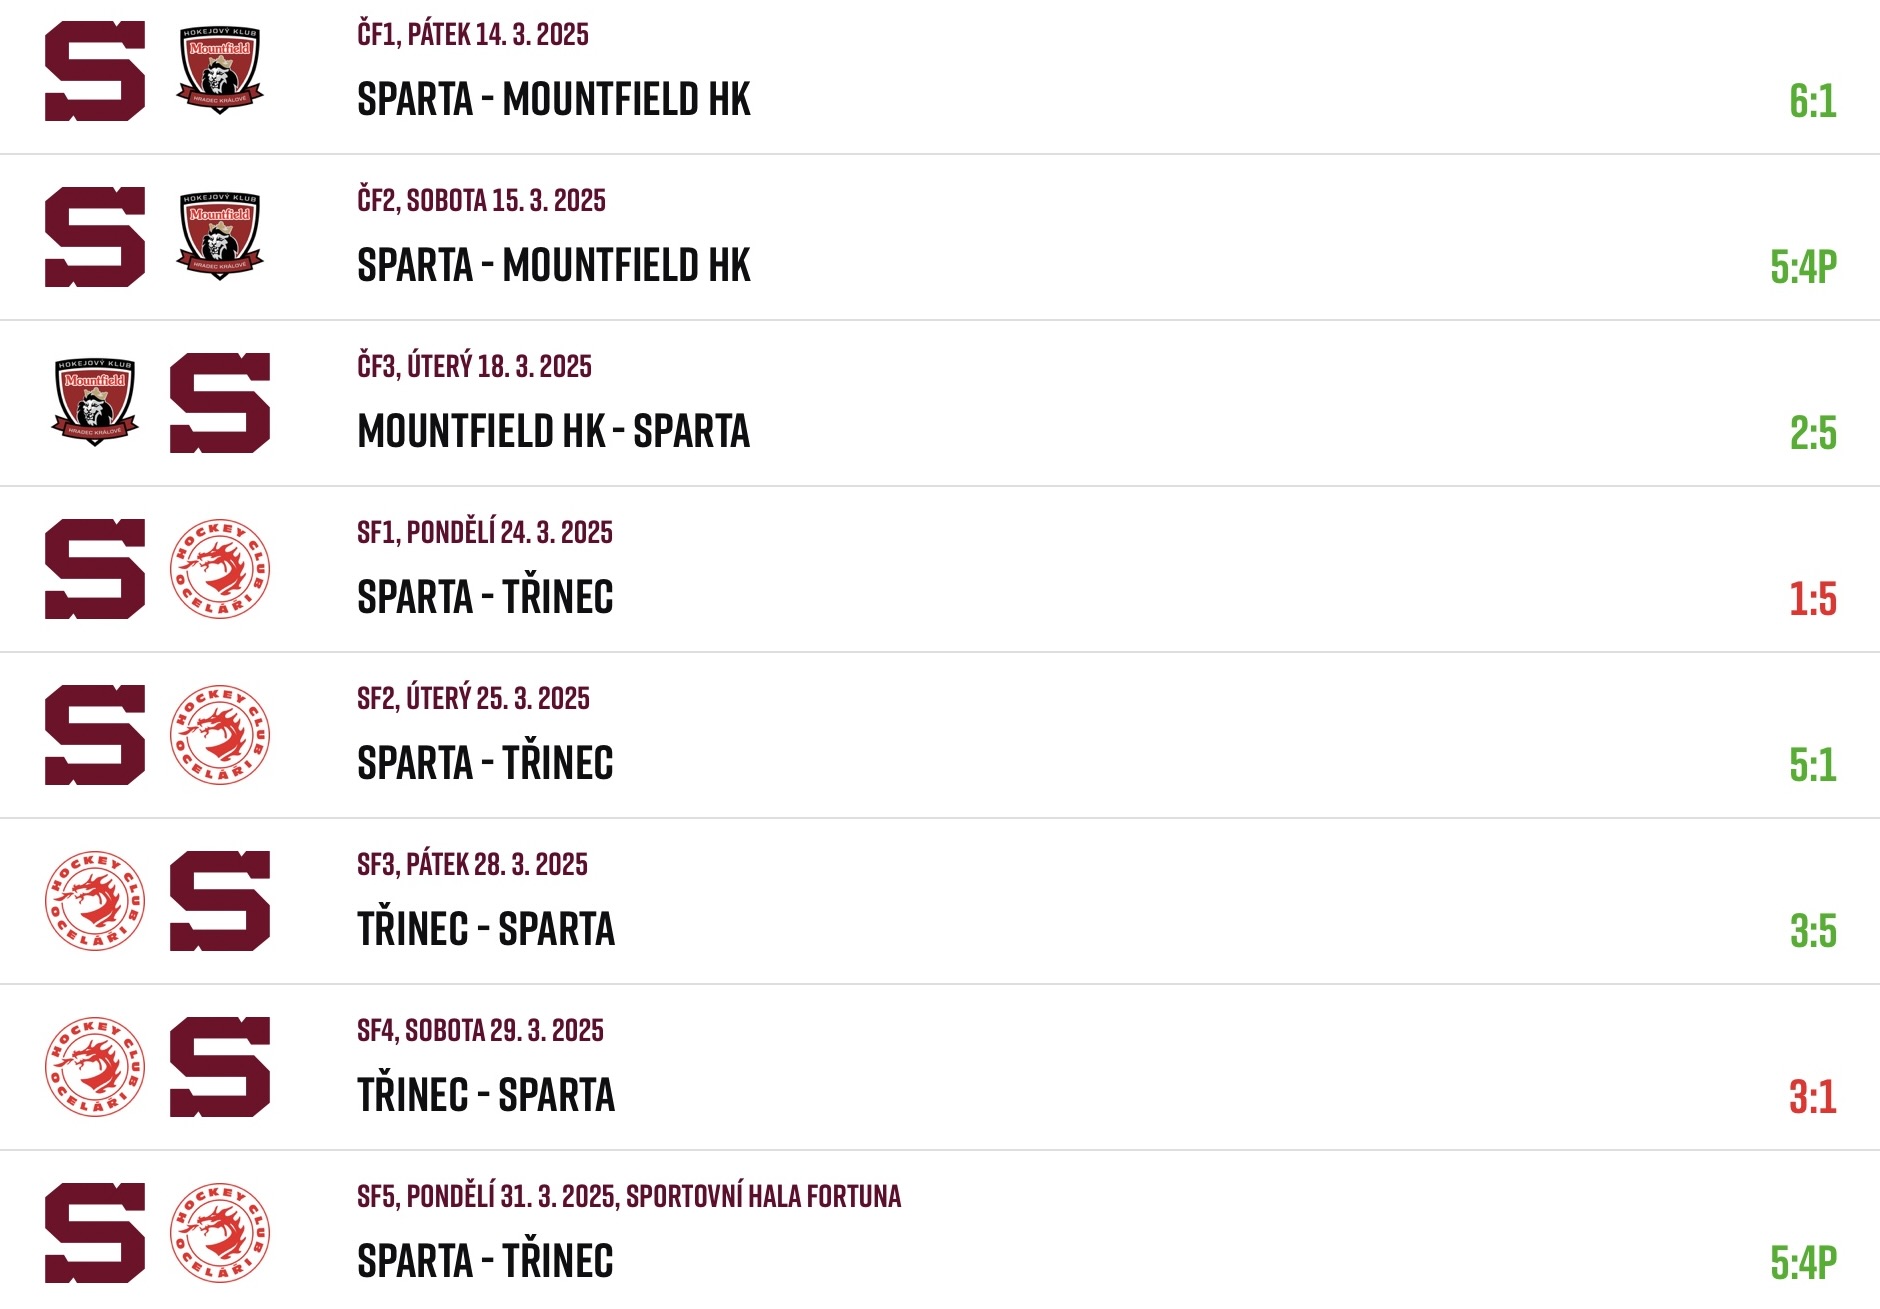Screen dimensions: 1880x1309
Task: Click Mountfield HK crest in ČF2 row
Action: point(220,236)
